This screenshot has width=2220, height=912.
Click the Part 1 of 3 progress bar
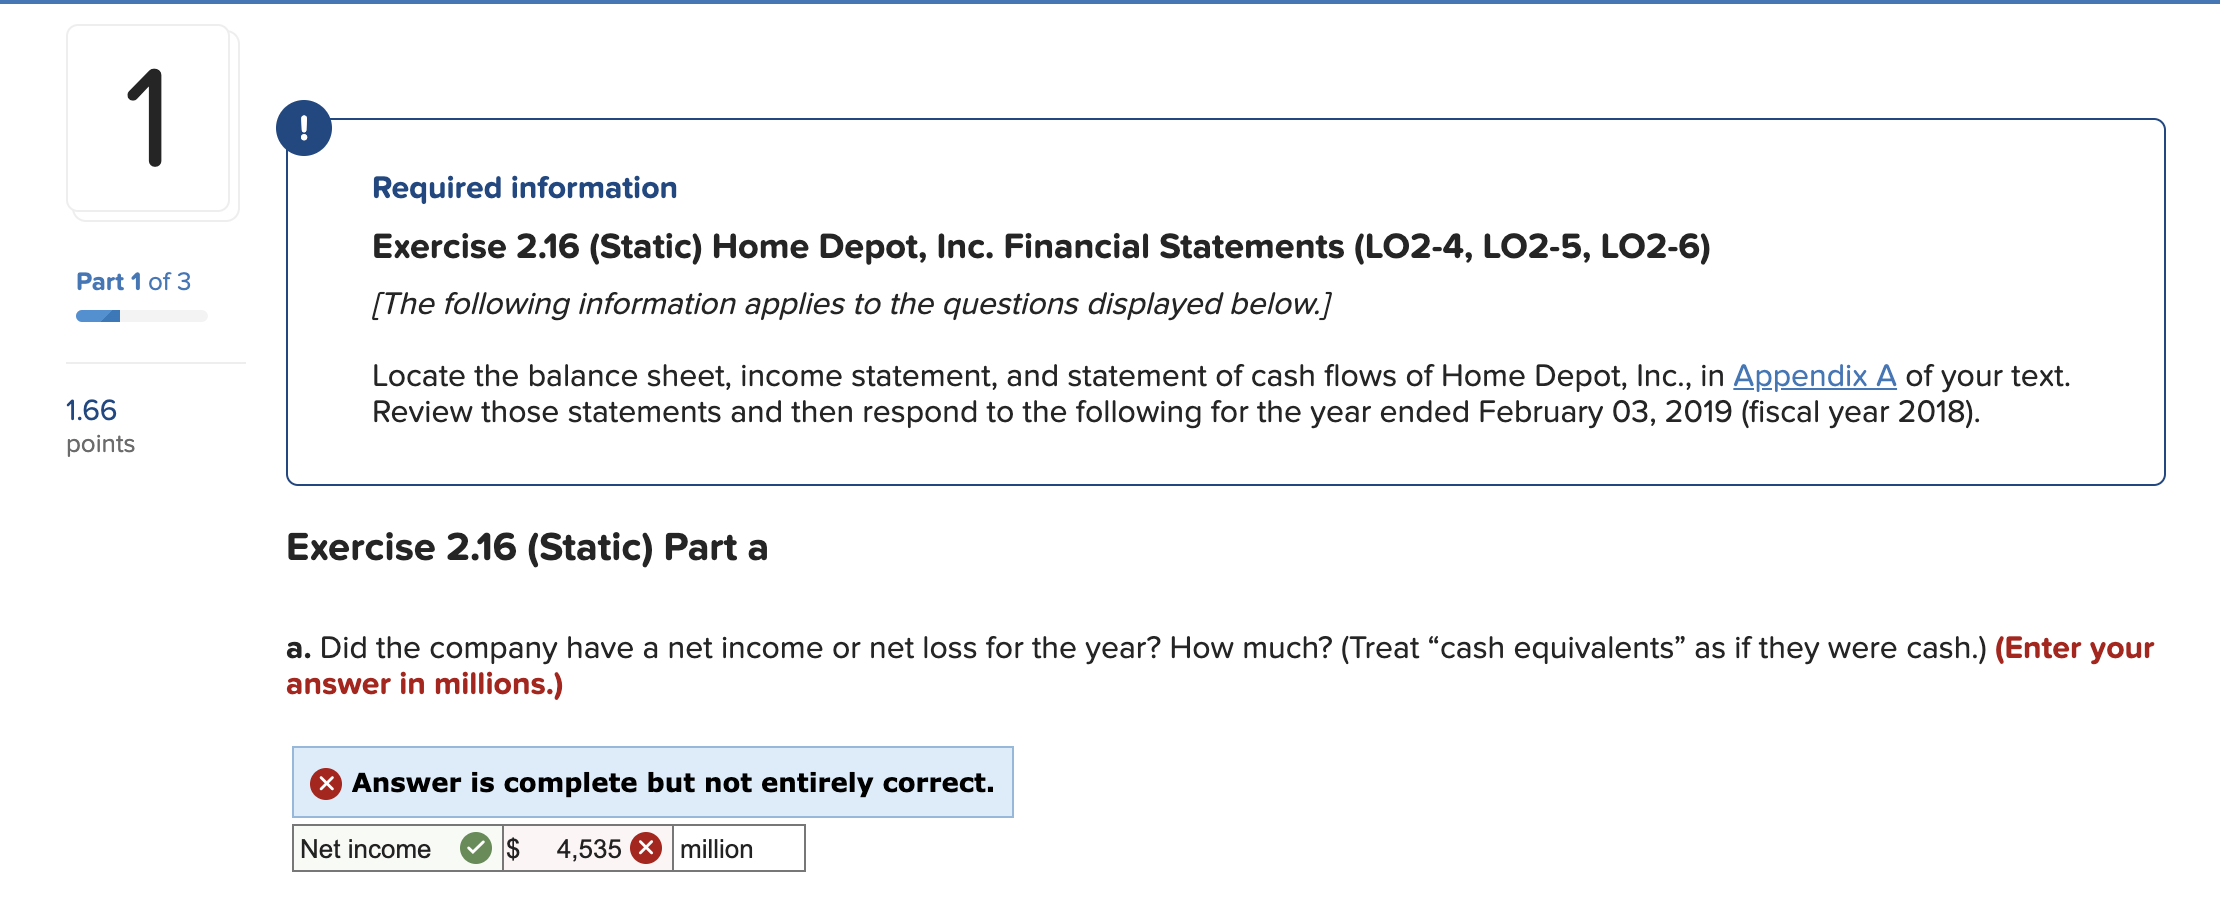(140, 315)
